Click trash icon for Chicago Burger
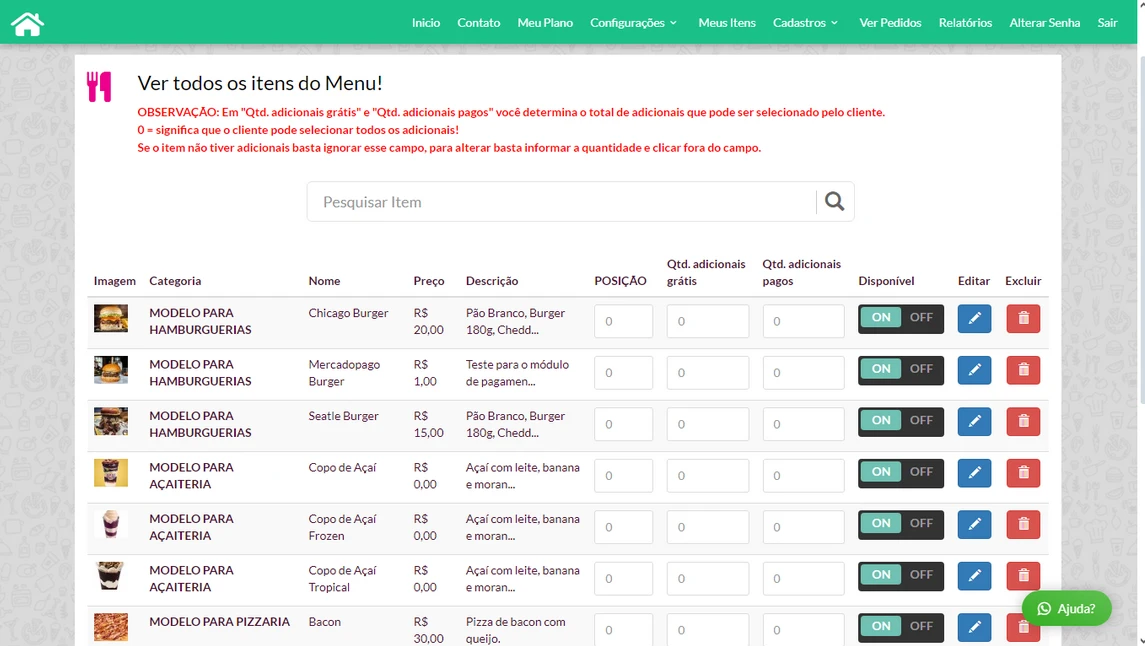 [1022, 319]
